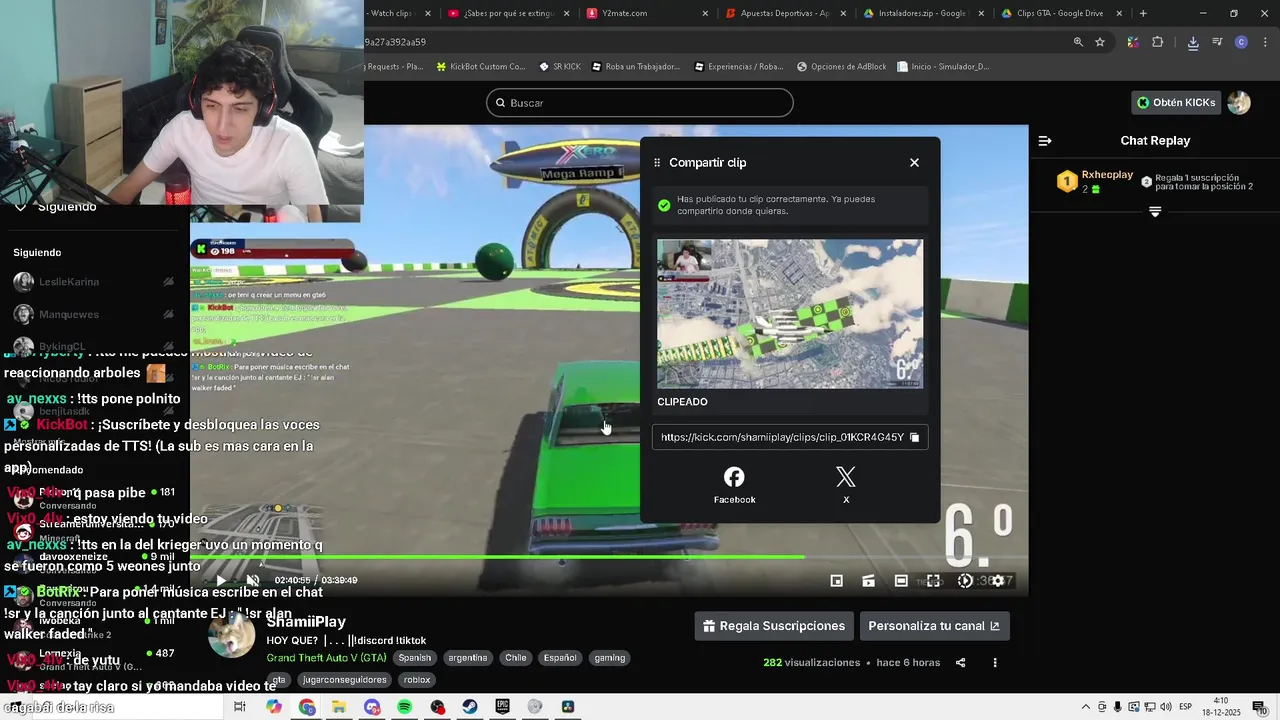
Task: Focus the Buscar search box
Action: click(x=640, y=103)
